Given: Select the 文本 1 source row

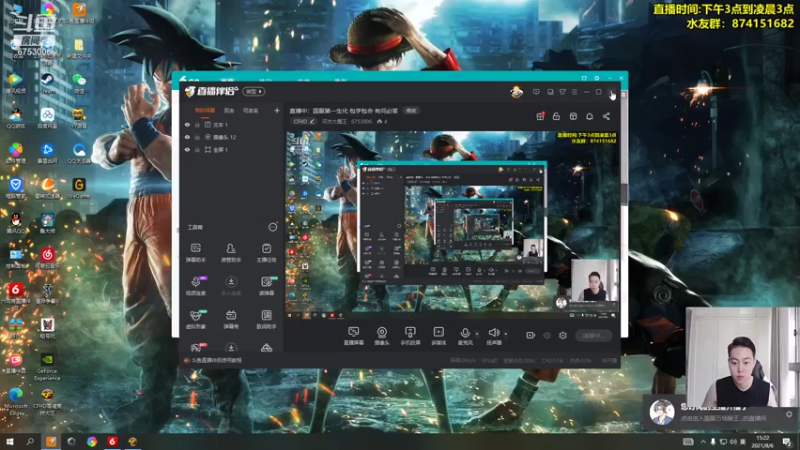Looking at the screenshot, I should click(231, 124).
